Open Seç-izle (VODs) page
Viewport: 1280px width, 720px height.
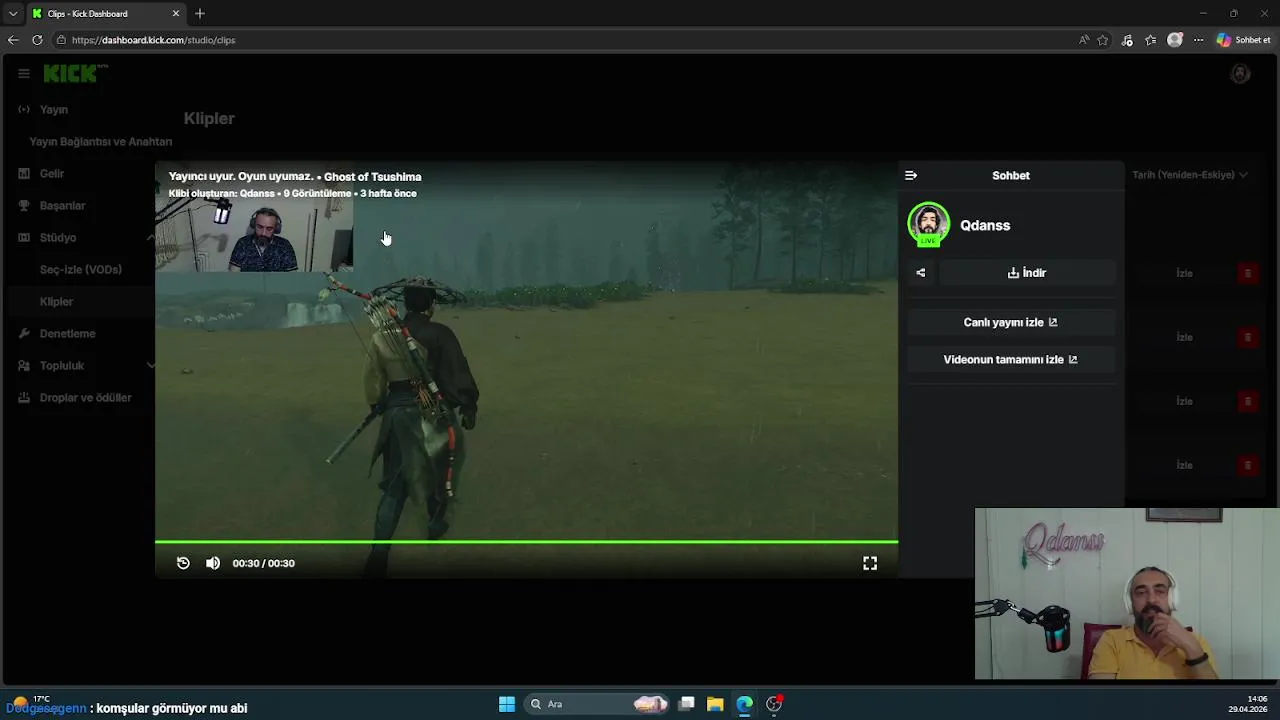81,269
